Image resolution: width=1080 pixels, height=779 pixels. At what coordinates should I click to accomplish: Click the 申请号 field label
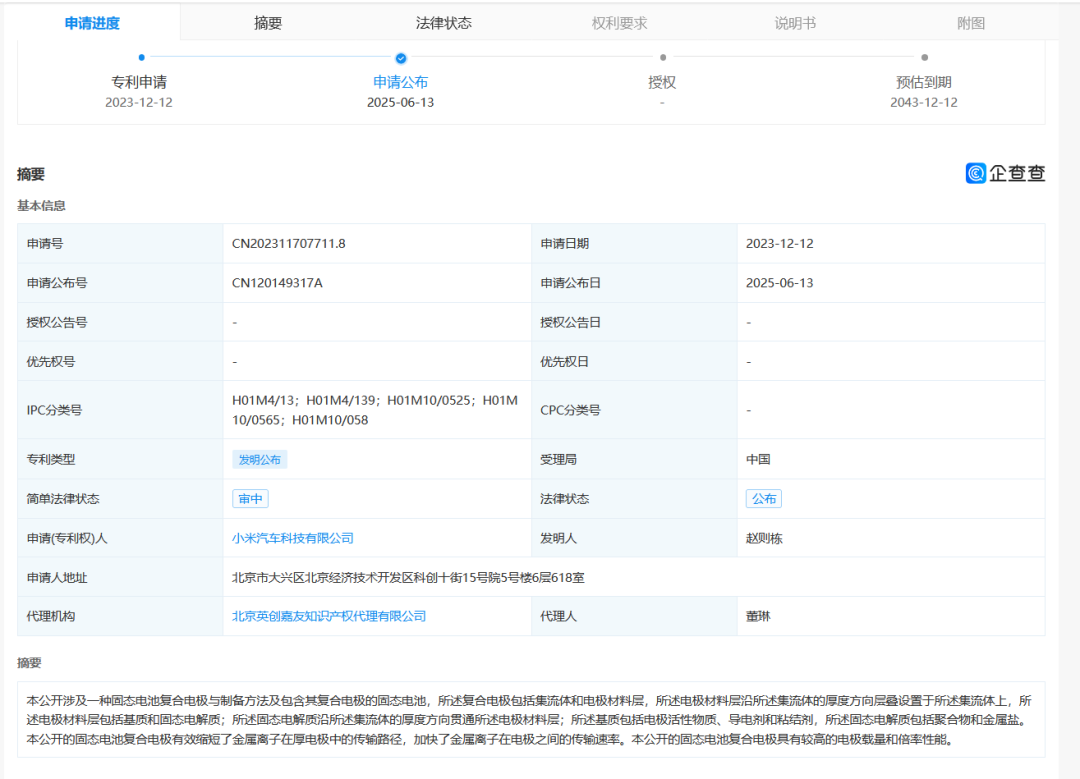coord(45,243)
